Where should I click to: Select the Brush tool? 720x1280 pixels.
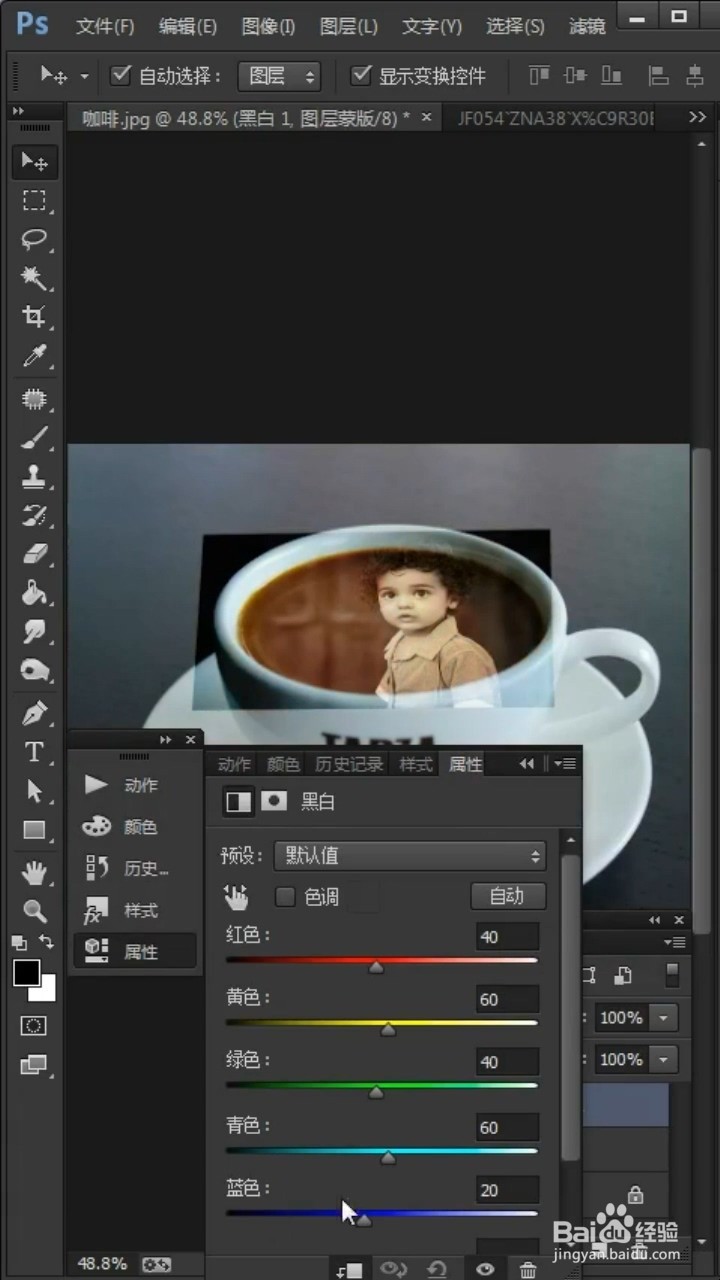(34, 438)
